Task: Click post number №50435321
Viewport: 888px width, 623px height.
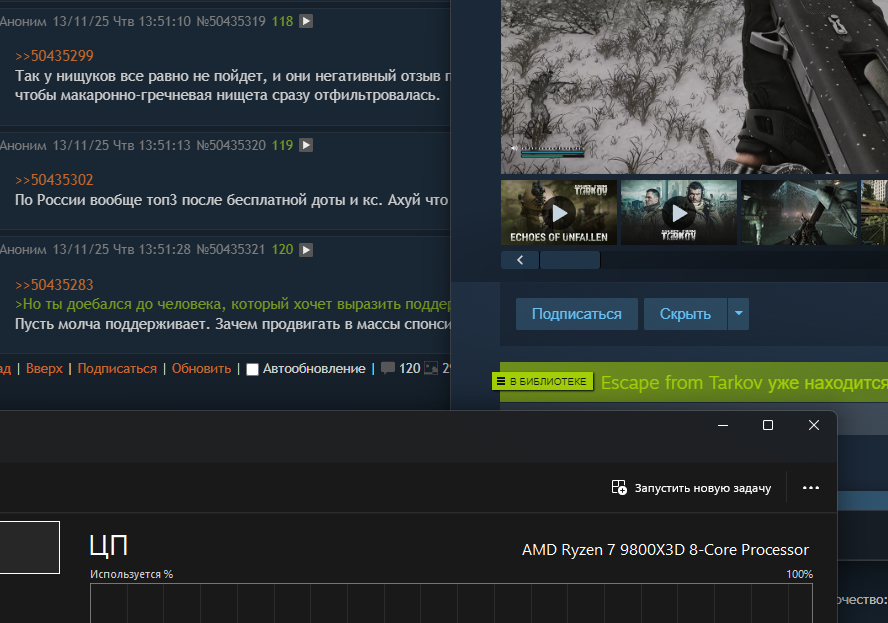Action: click(230, 250)
